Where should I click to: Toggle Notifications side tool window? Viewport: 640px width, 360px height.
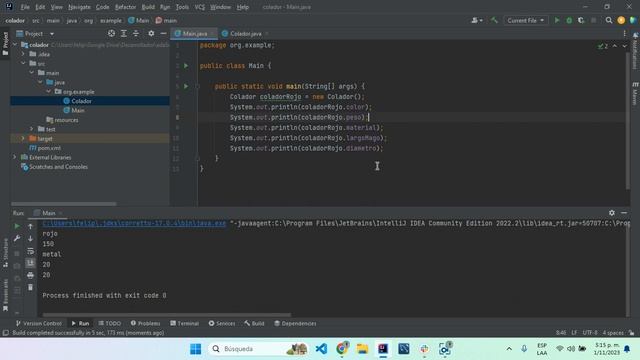point(635,51)
